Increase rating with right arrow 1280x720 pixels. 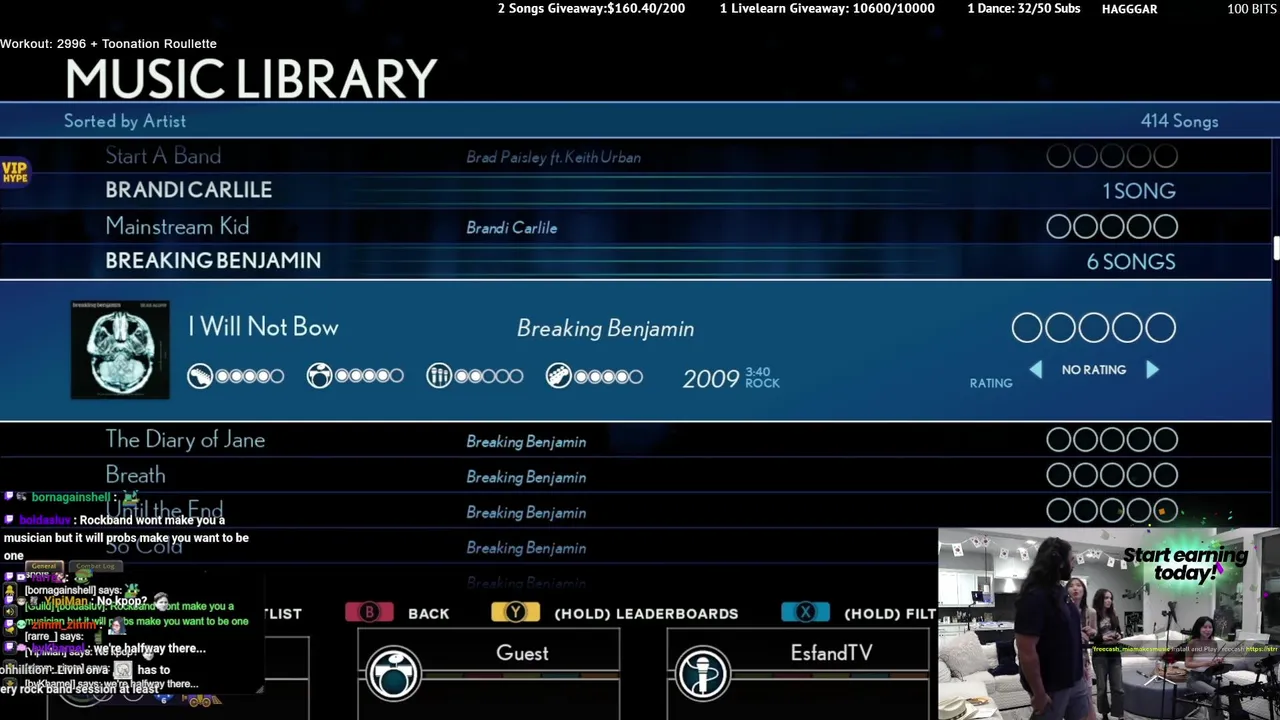[1152, 370]
